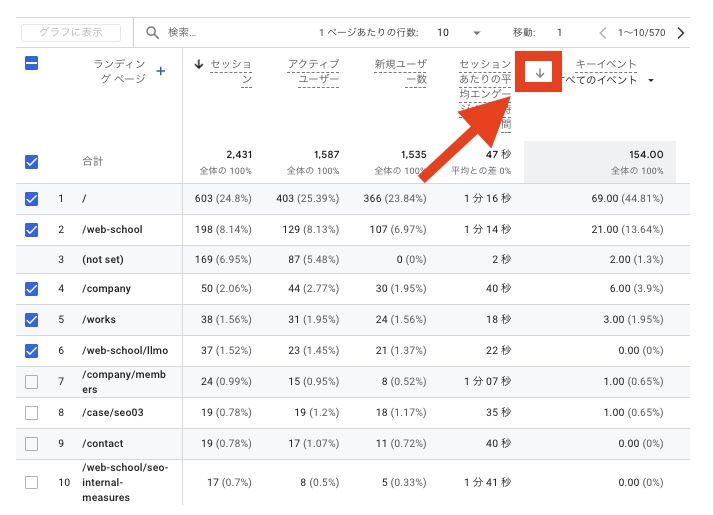Sort by アクティブユーザー column header
Viewport: 714px width, 515px height.
tap(312, 72)
